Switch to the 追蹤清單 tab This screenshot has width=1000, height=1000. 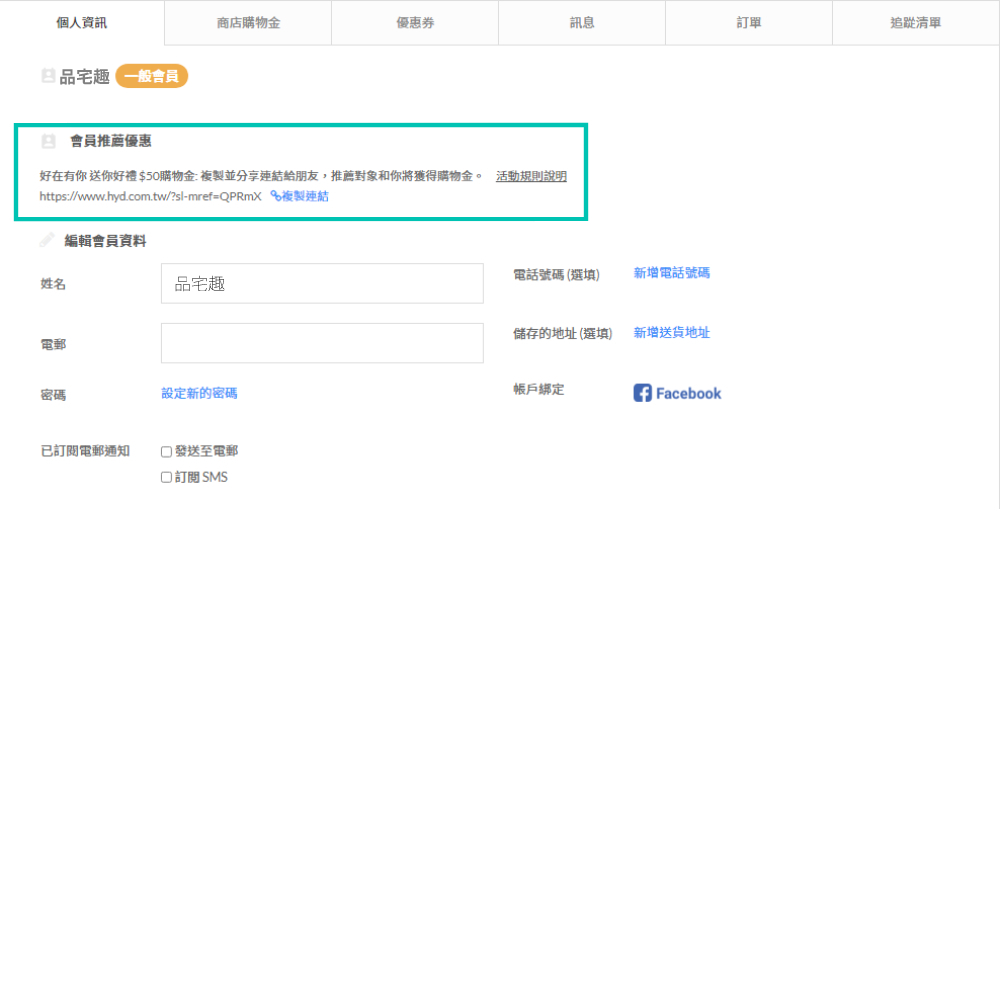coord(915,23)
